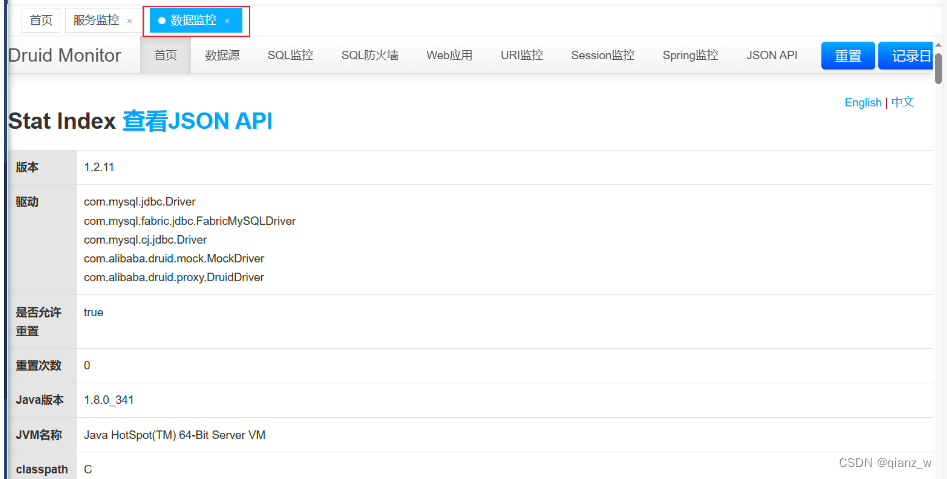Viewport: 947px width, 479px height.
Task: Select com.mysql.cj.jdbc.Driver text
Action: coord(146,240)
